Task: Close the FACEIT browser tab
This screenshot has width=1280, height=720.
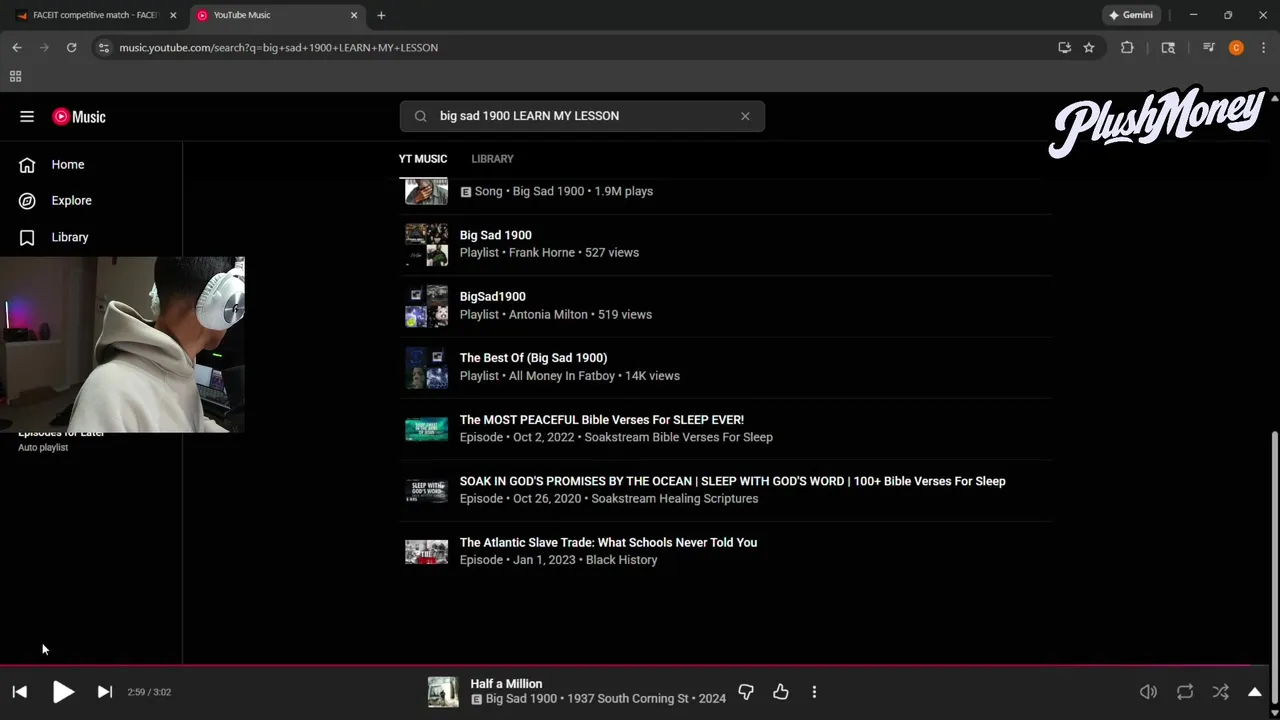Action: [x=173, y=15]
